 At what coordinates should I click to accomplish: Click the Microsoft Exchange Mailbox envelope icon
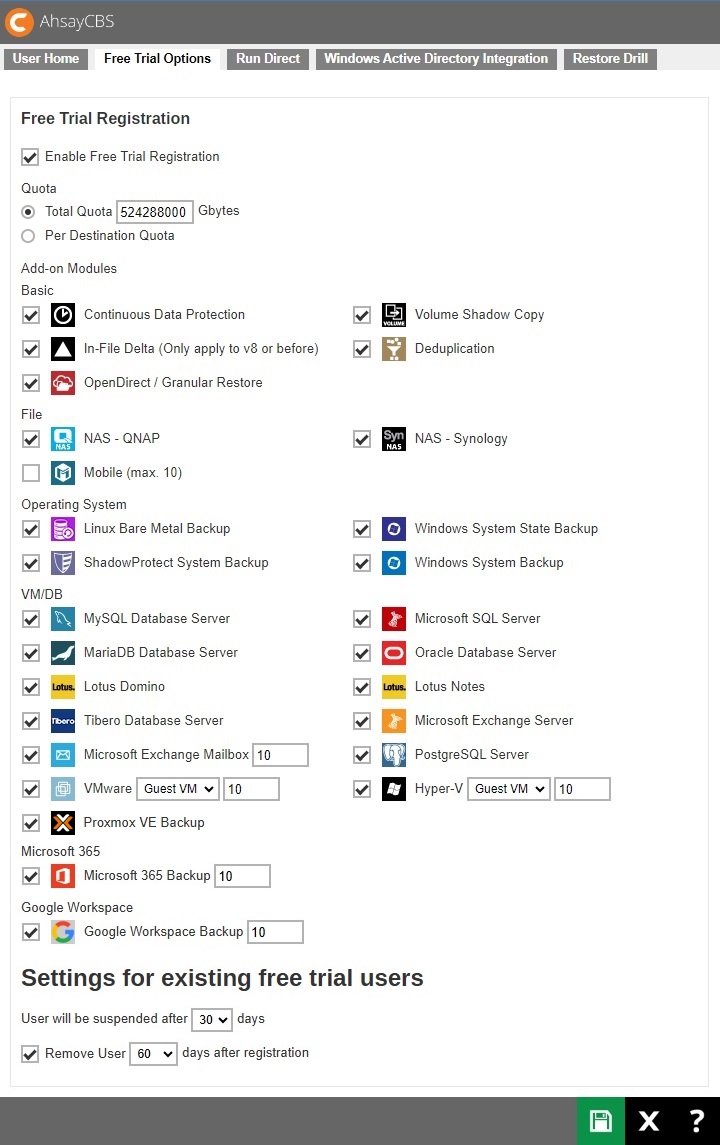(63, 755)
